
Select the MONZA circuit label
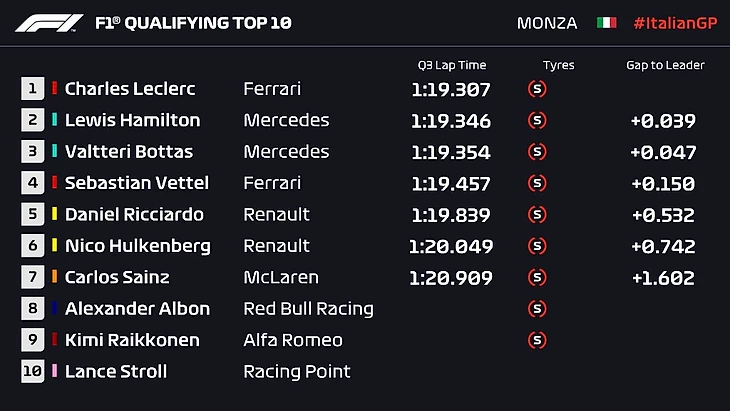[x=547, y=22]
